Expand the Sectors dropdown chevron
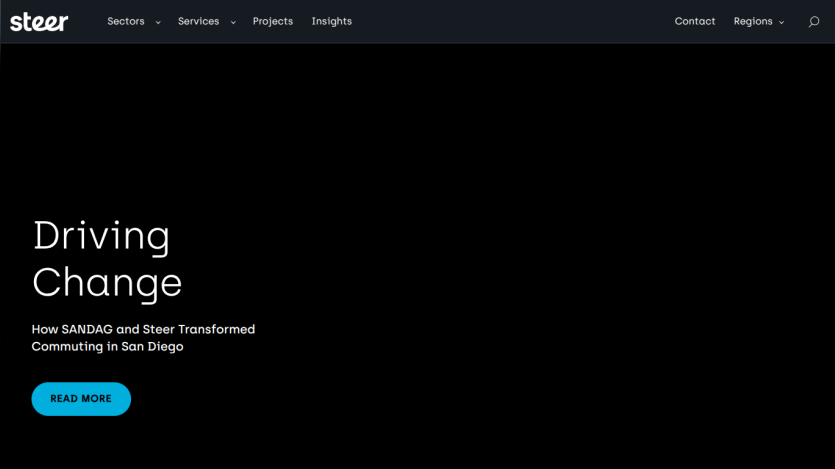 [158, 22]
